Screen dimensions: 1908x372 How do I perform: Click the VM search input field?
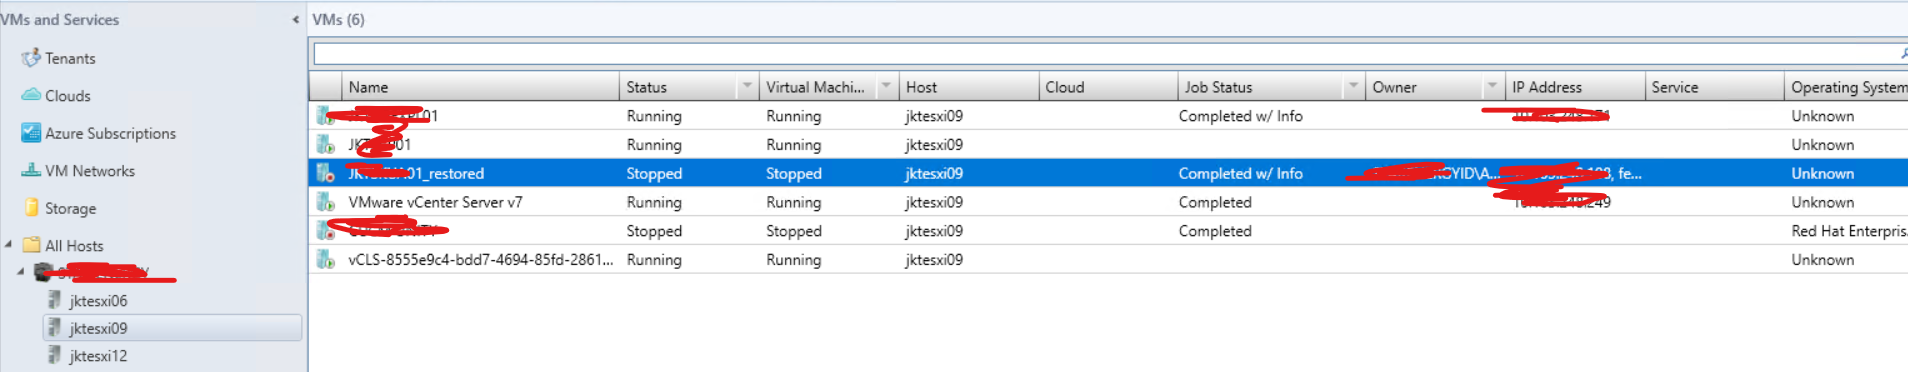(1104, 53)
